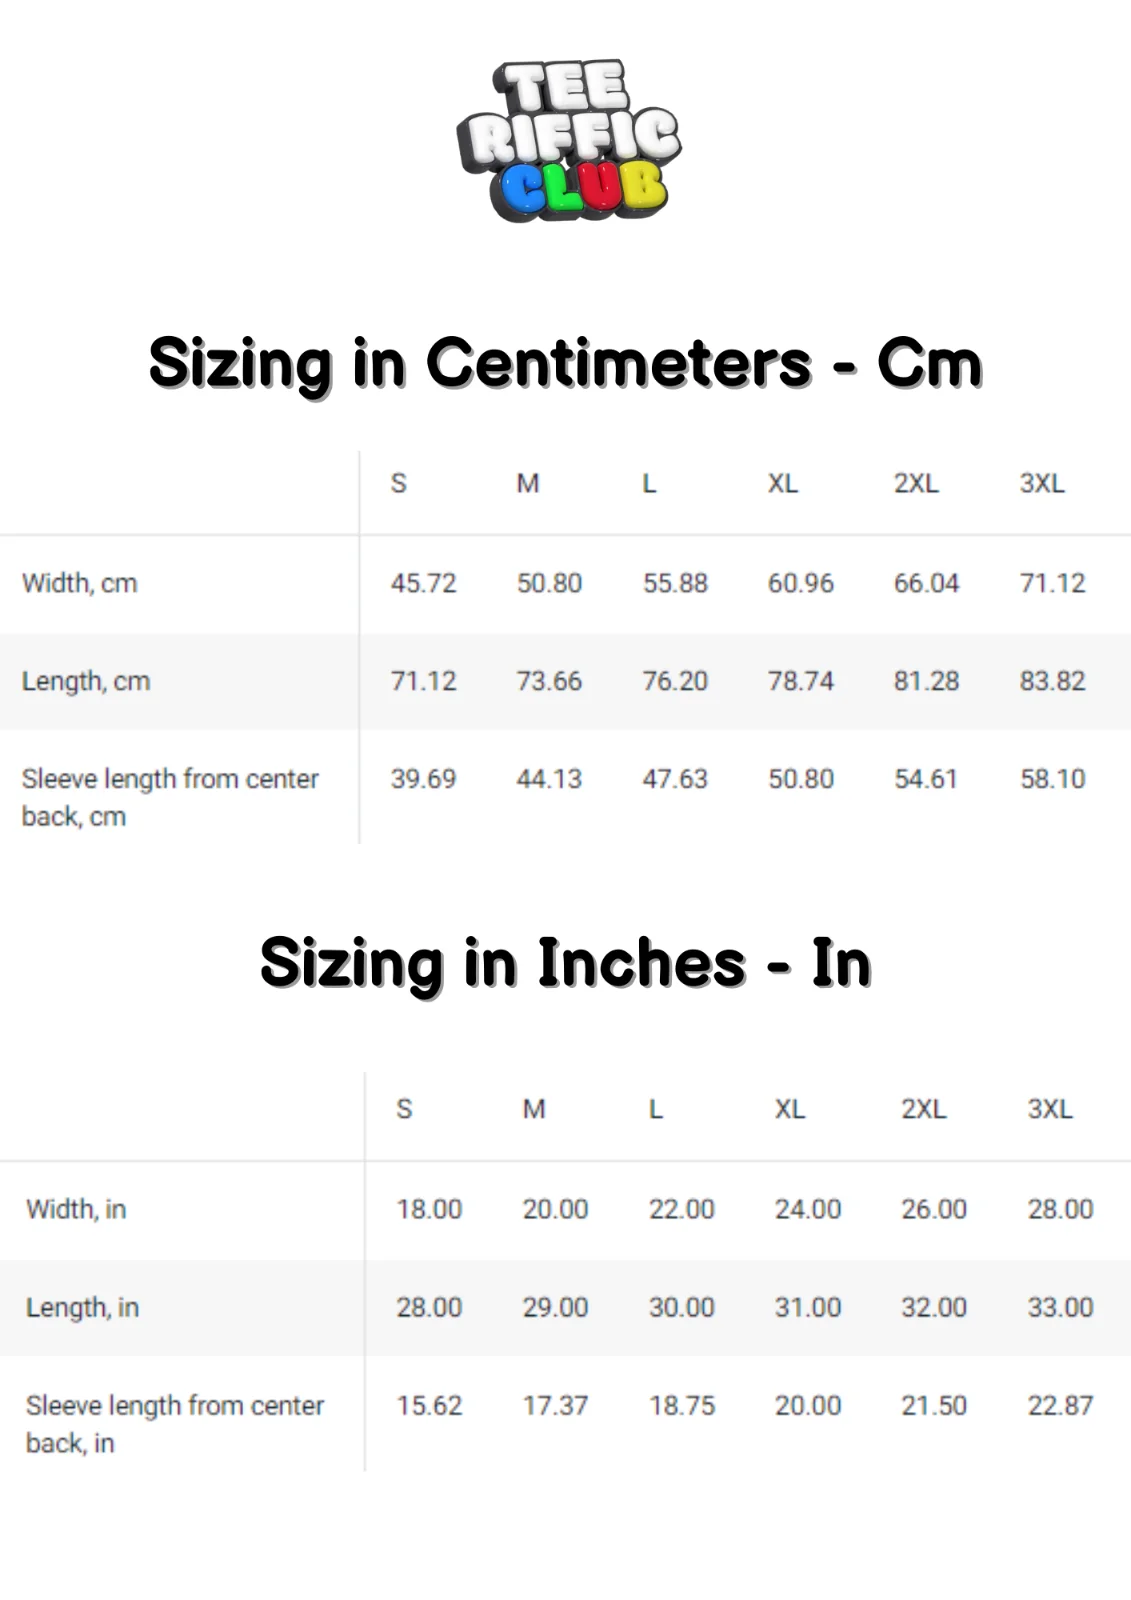This screenshot has width=1131, height=1600.
Task: Click the 45.72 width value for size S
Action: click(424, 583)
